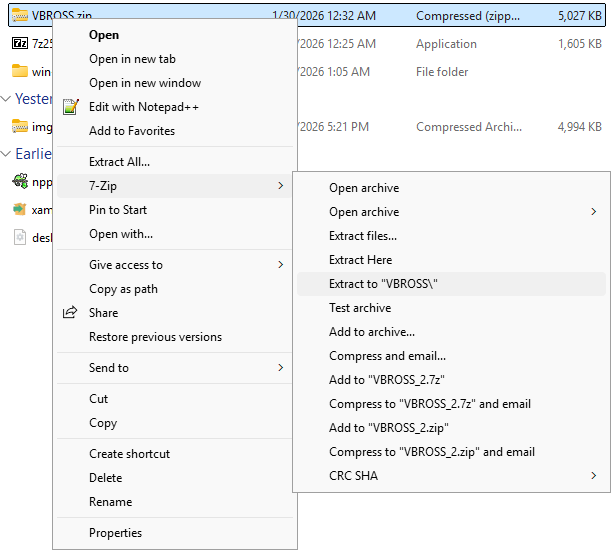Select Test archive in 7-Zip submenu

pos(360,308)
